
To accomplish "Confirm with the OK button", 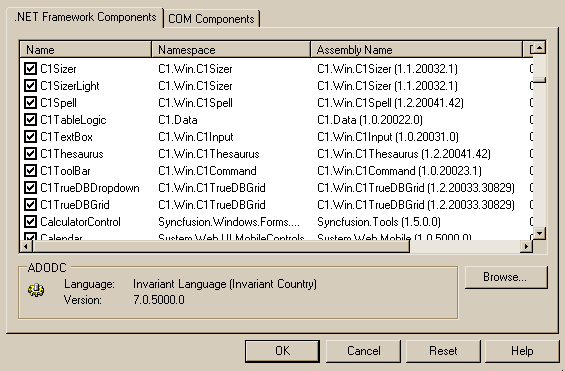I will pos(282,351).
